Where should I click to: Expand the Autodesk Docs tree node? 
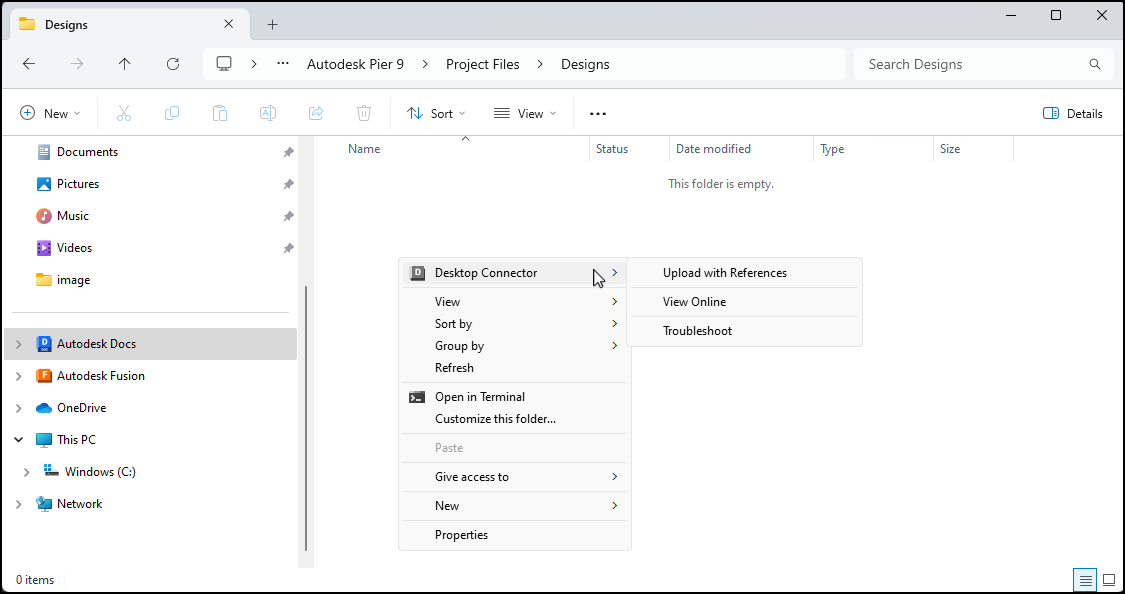click(18, 344)
